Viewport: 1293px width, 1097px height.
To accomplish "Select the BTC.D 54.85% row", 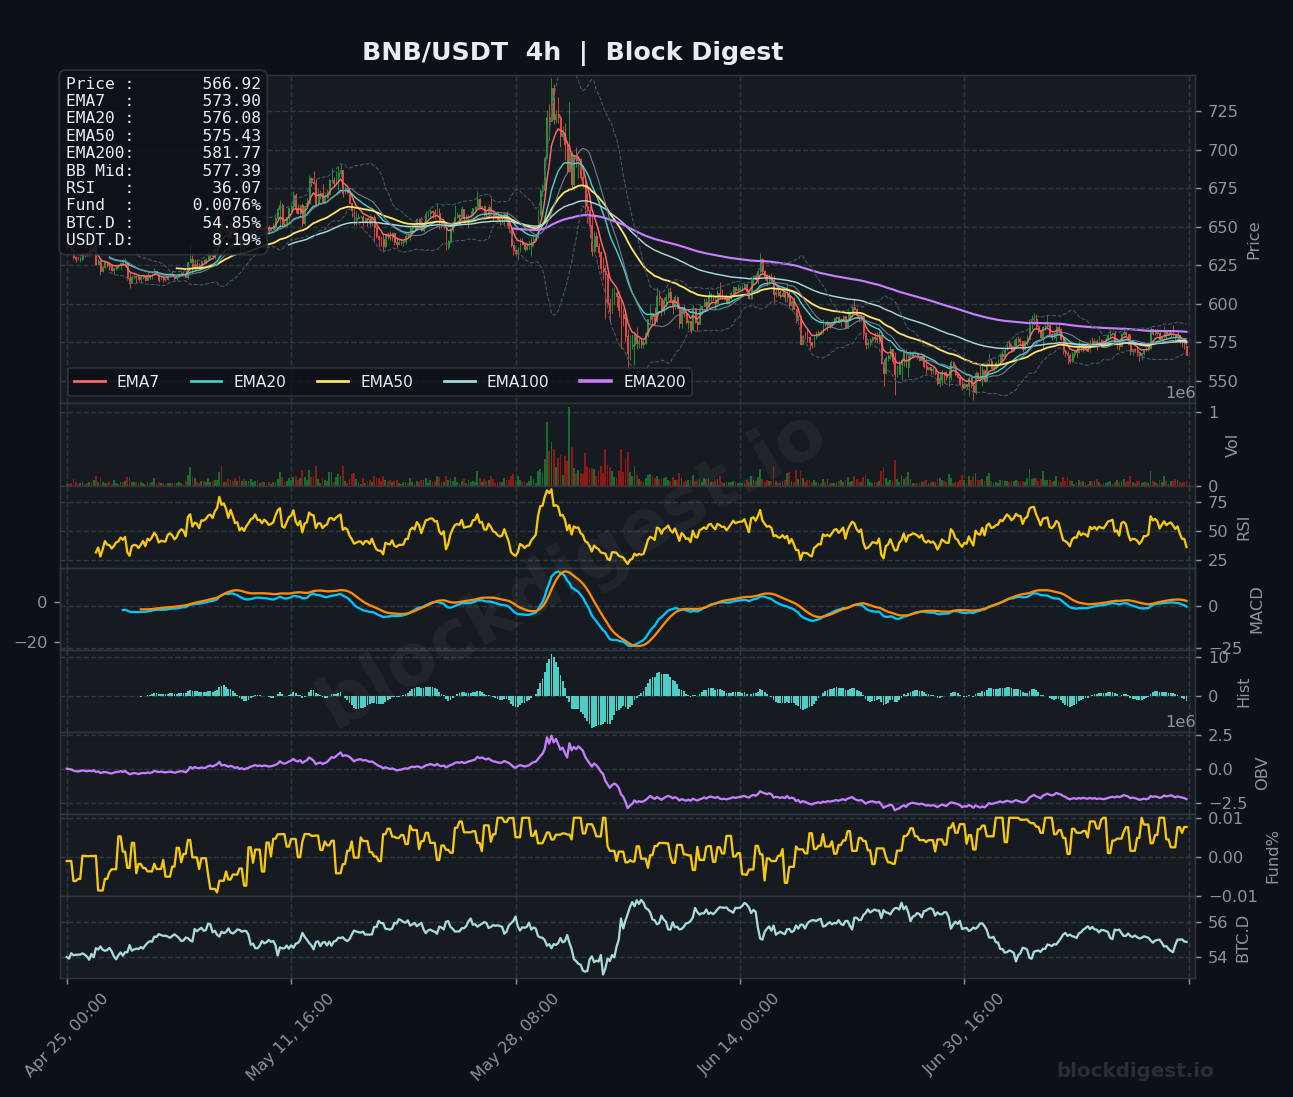I will tap(163, 223).
